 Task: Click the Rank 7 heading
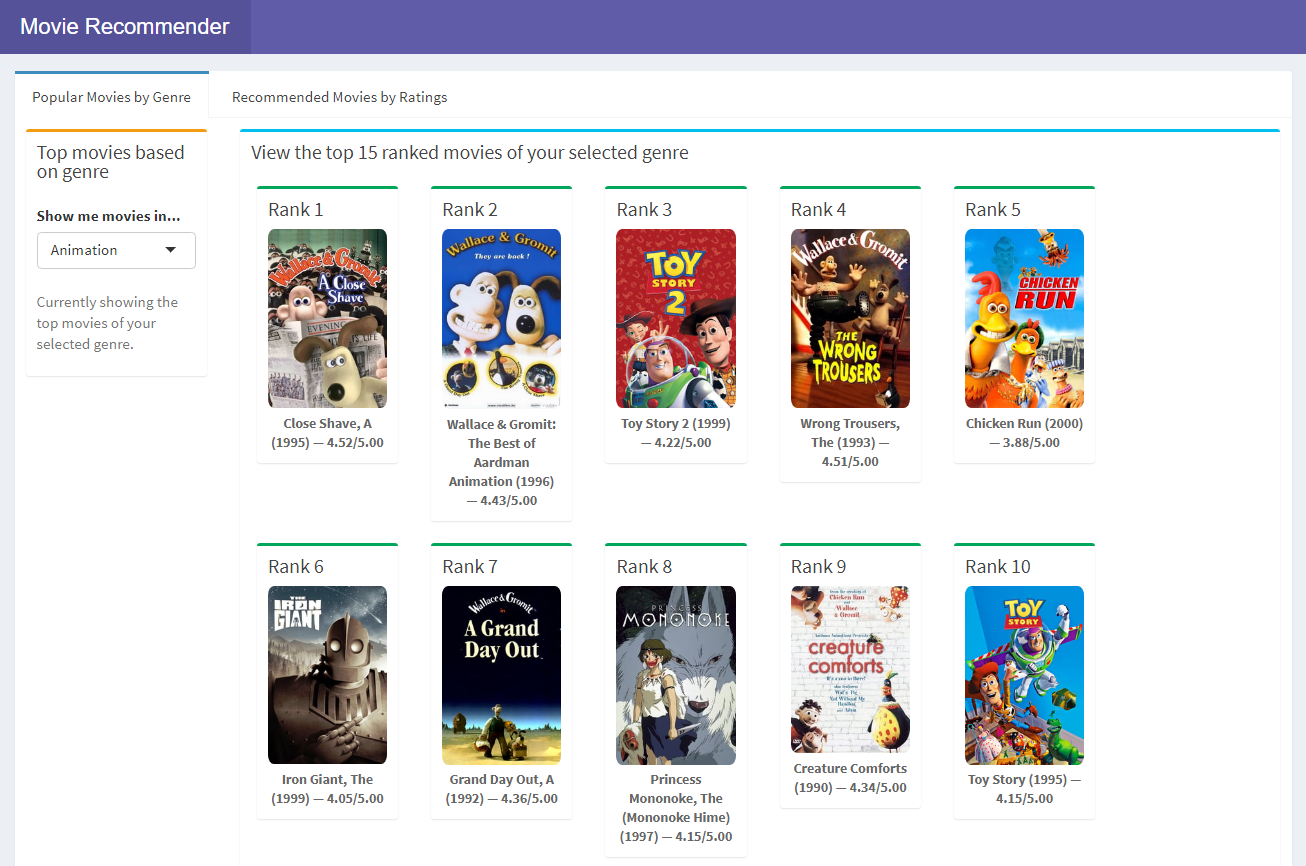470,567
